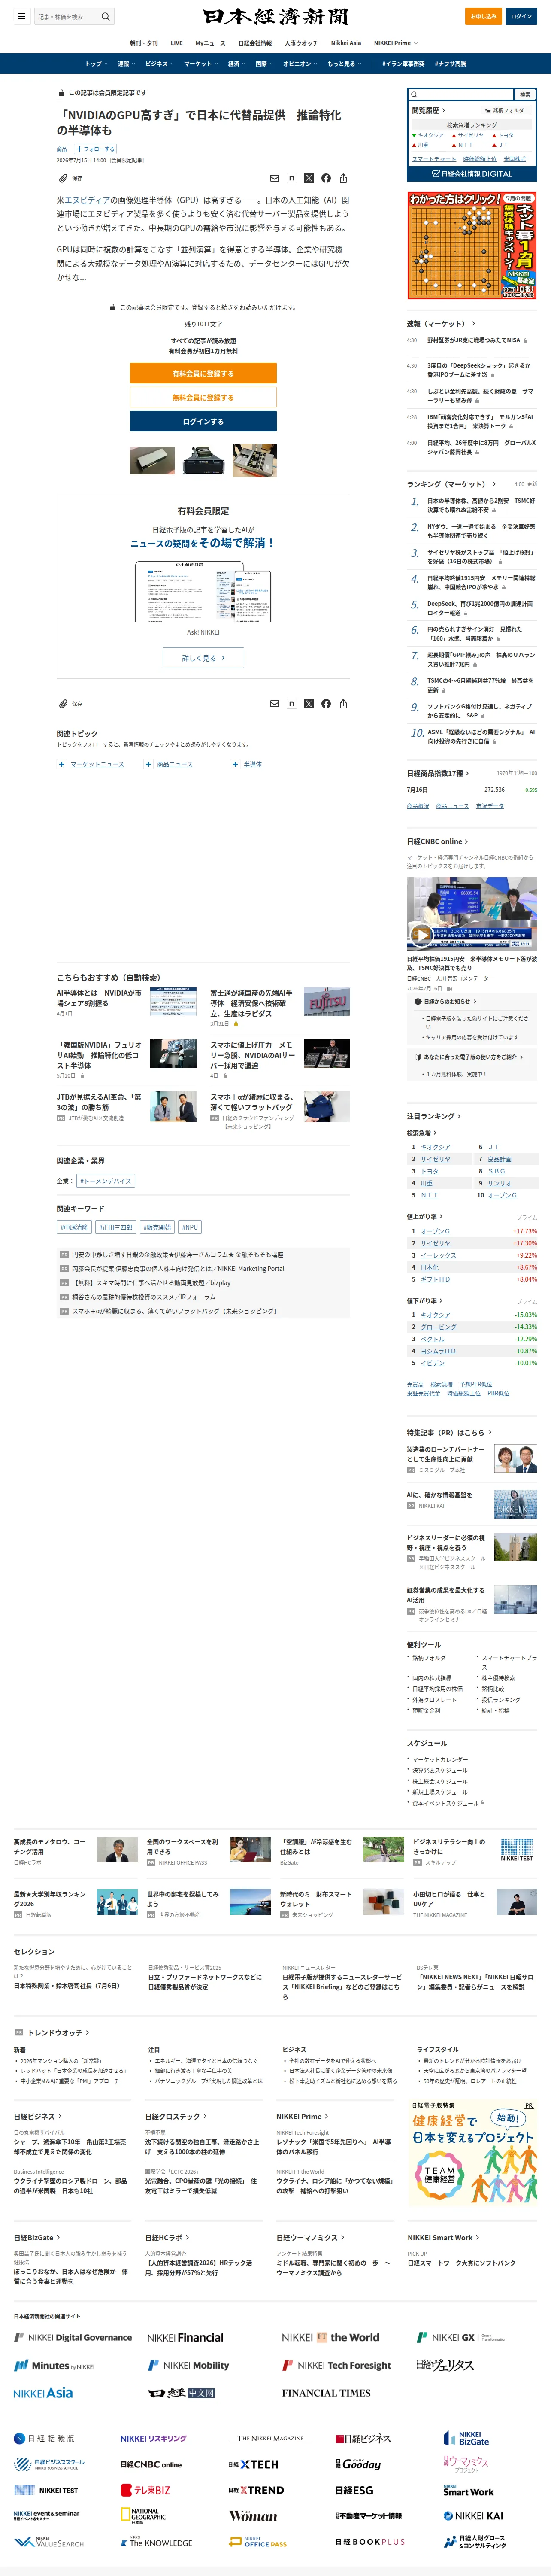Open the 人事ウオッチ menu item
The width and height of the screenshot is (551, 2576).
(301, 43)
